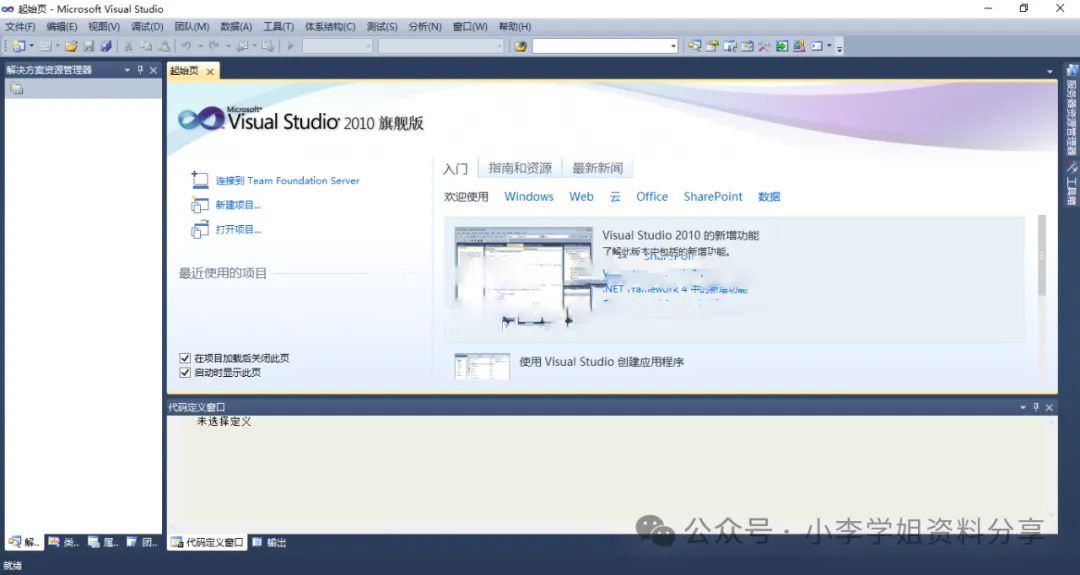
Task: Uncheck 在项目加载后关闭此页 checkbox
Action: pos(185,358)
